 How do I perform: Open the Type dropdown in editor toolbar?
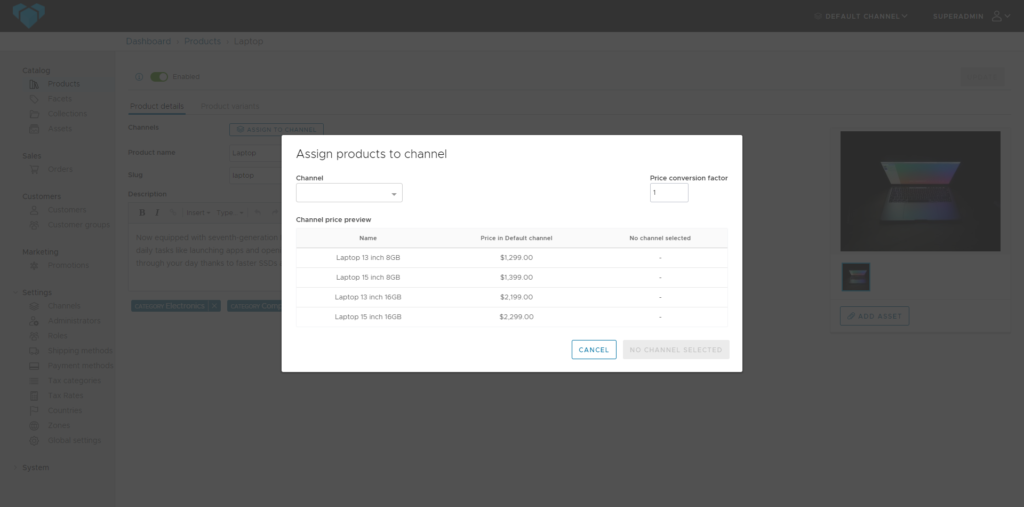tap(230, 212)
